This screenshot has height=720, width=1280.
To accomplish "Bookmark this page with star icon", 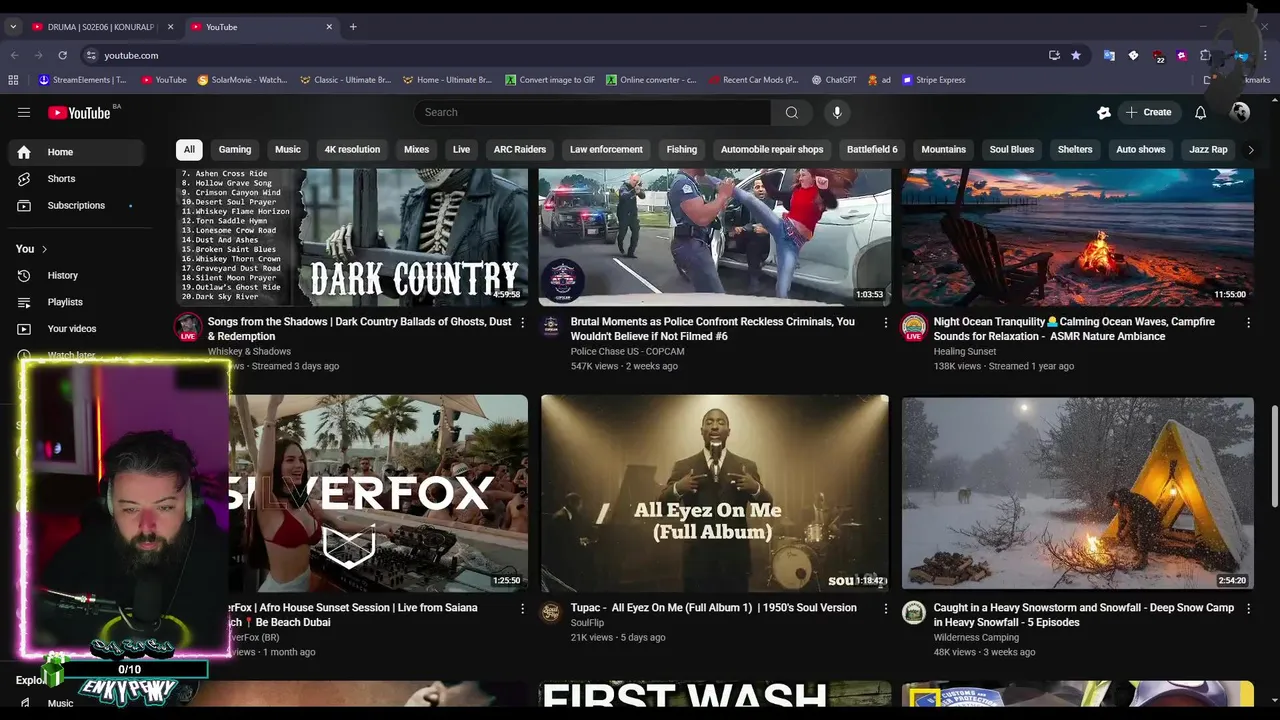I will (1076, 55).
